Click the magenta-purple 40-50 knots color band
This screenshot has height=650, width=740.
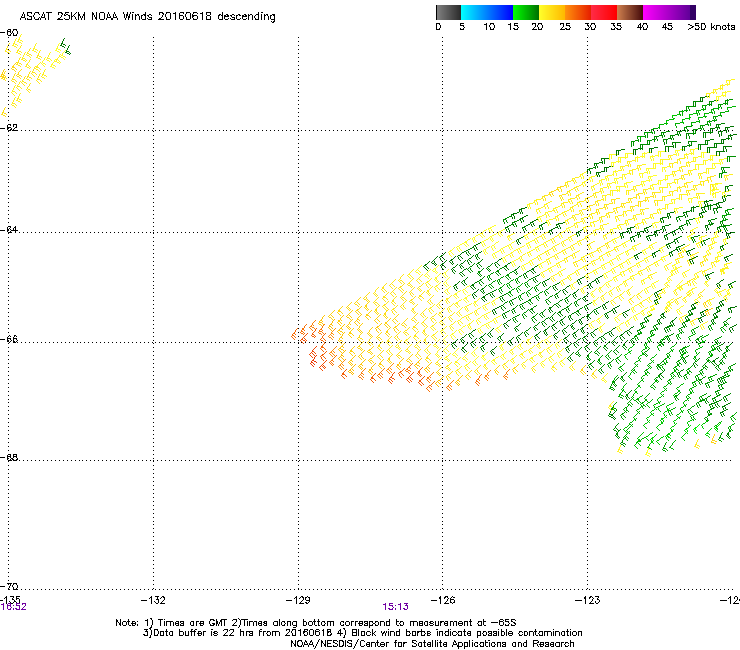point(669,12)
